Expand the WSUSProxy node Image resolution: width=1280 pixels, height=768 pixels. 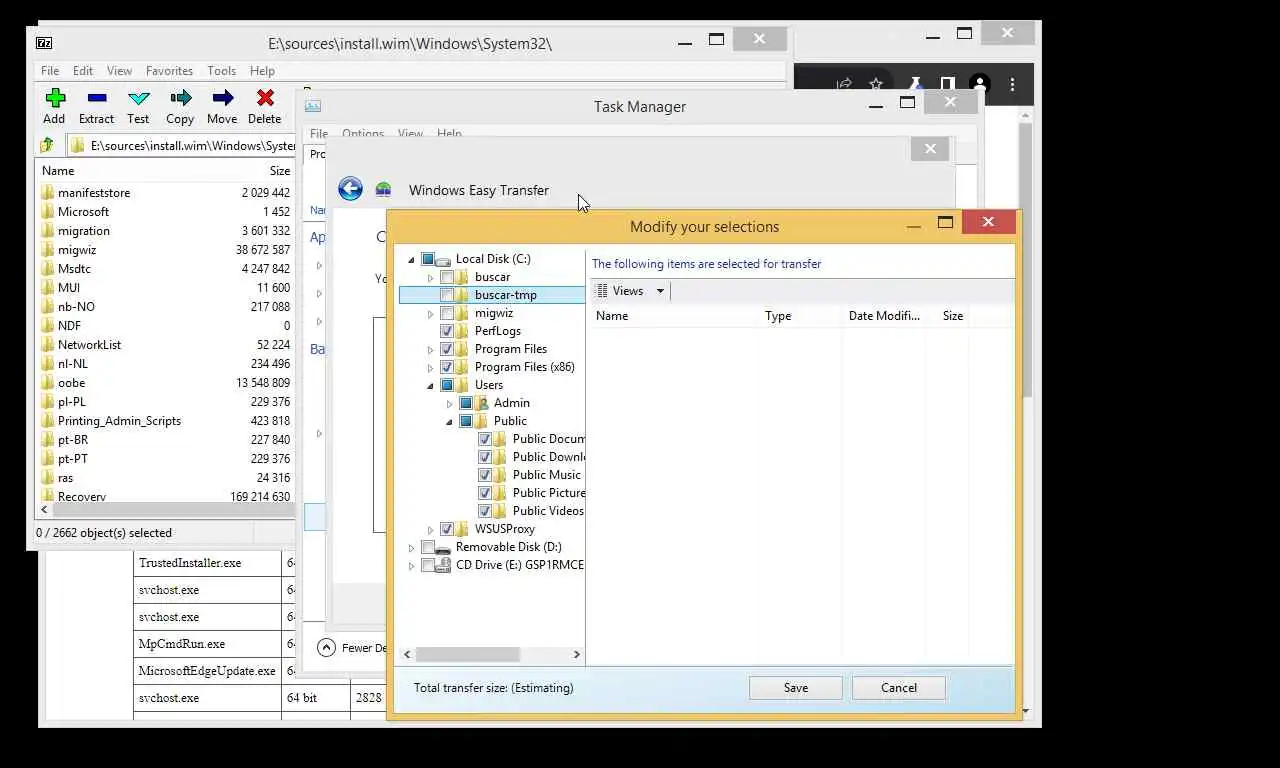tap(431, 529)
